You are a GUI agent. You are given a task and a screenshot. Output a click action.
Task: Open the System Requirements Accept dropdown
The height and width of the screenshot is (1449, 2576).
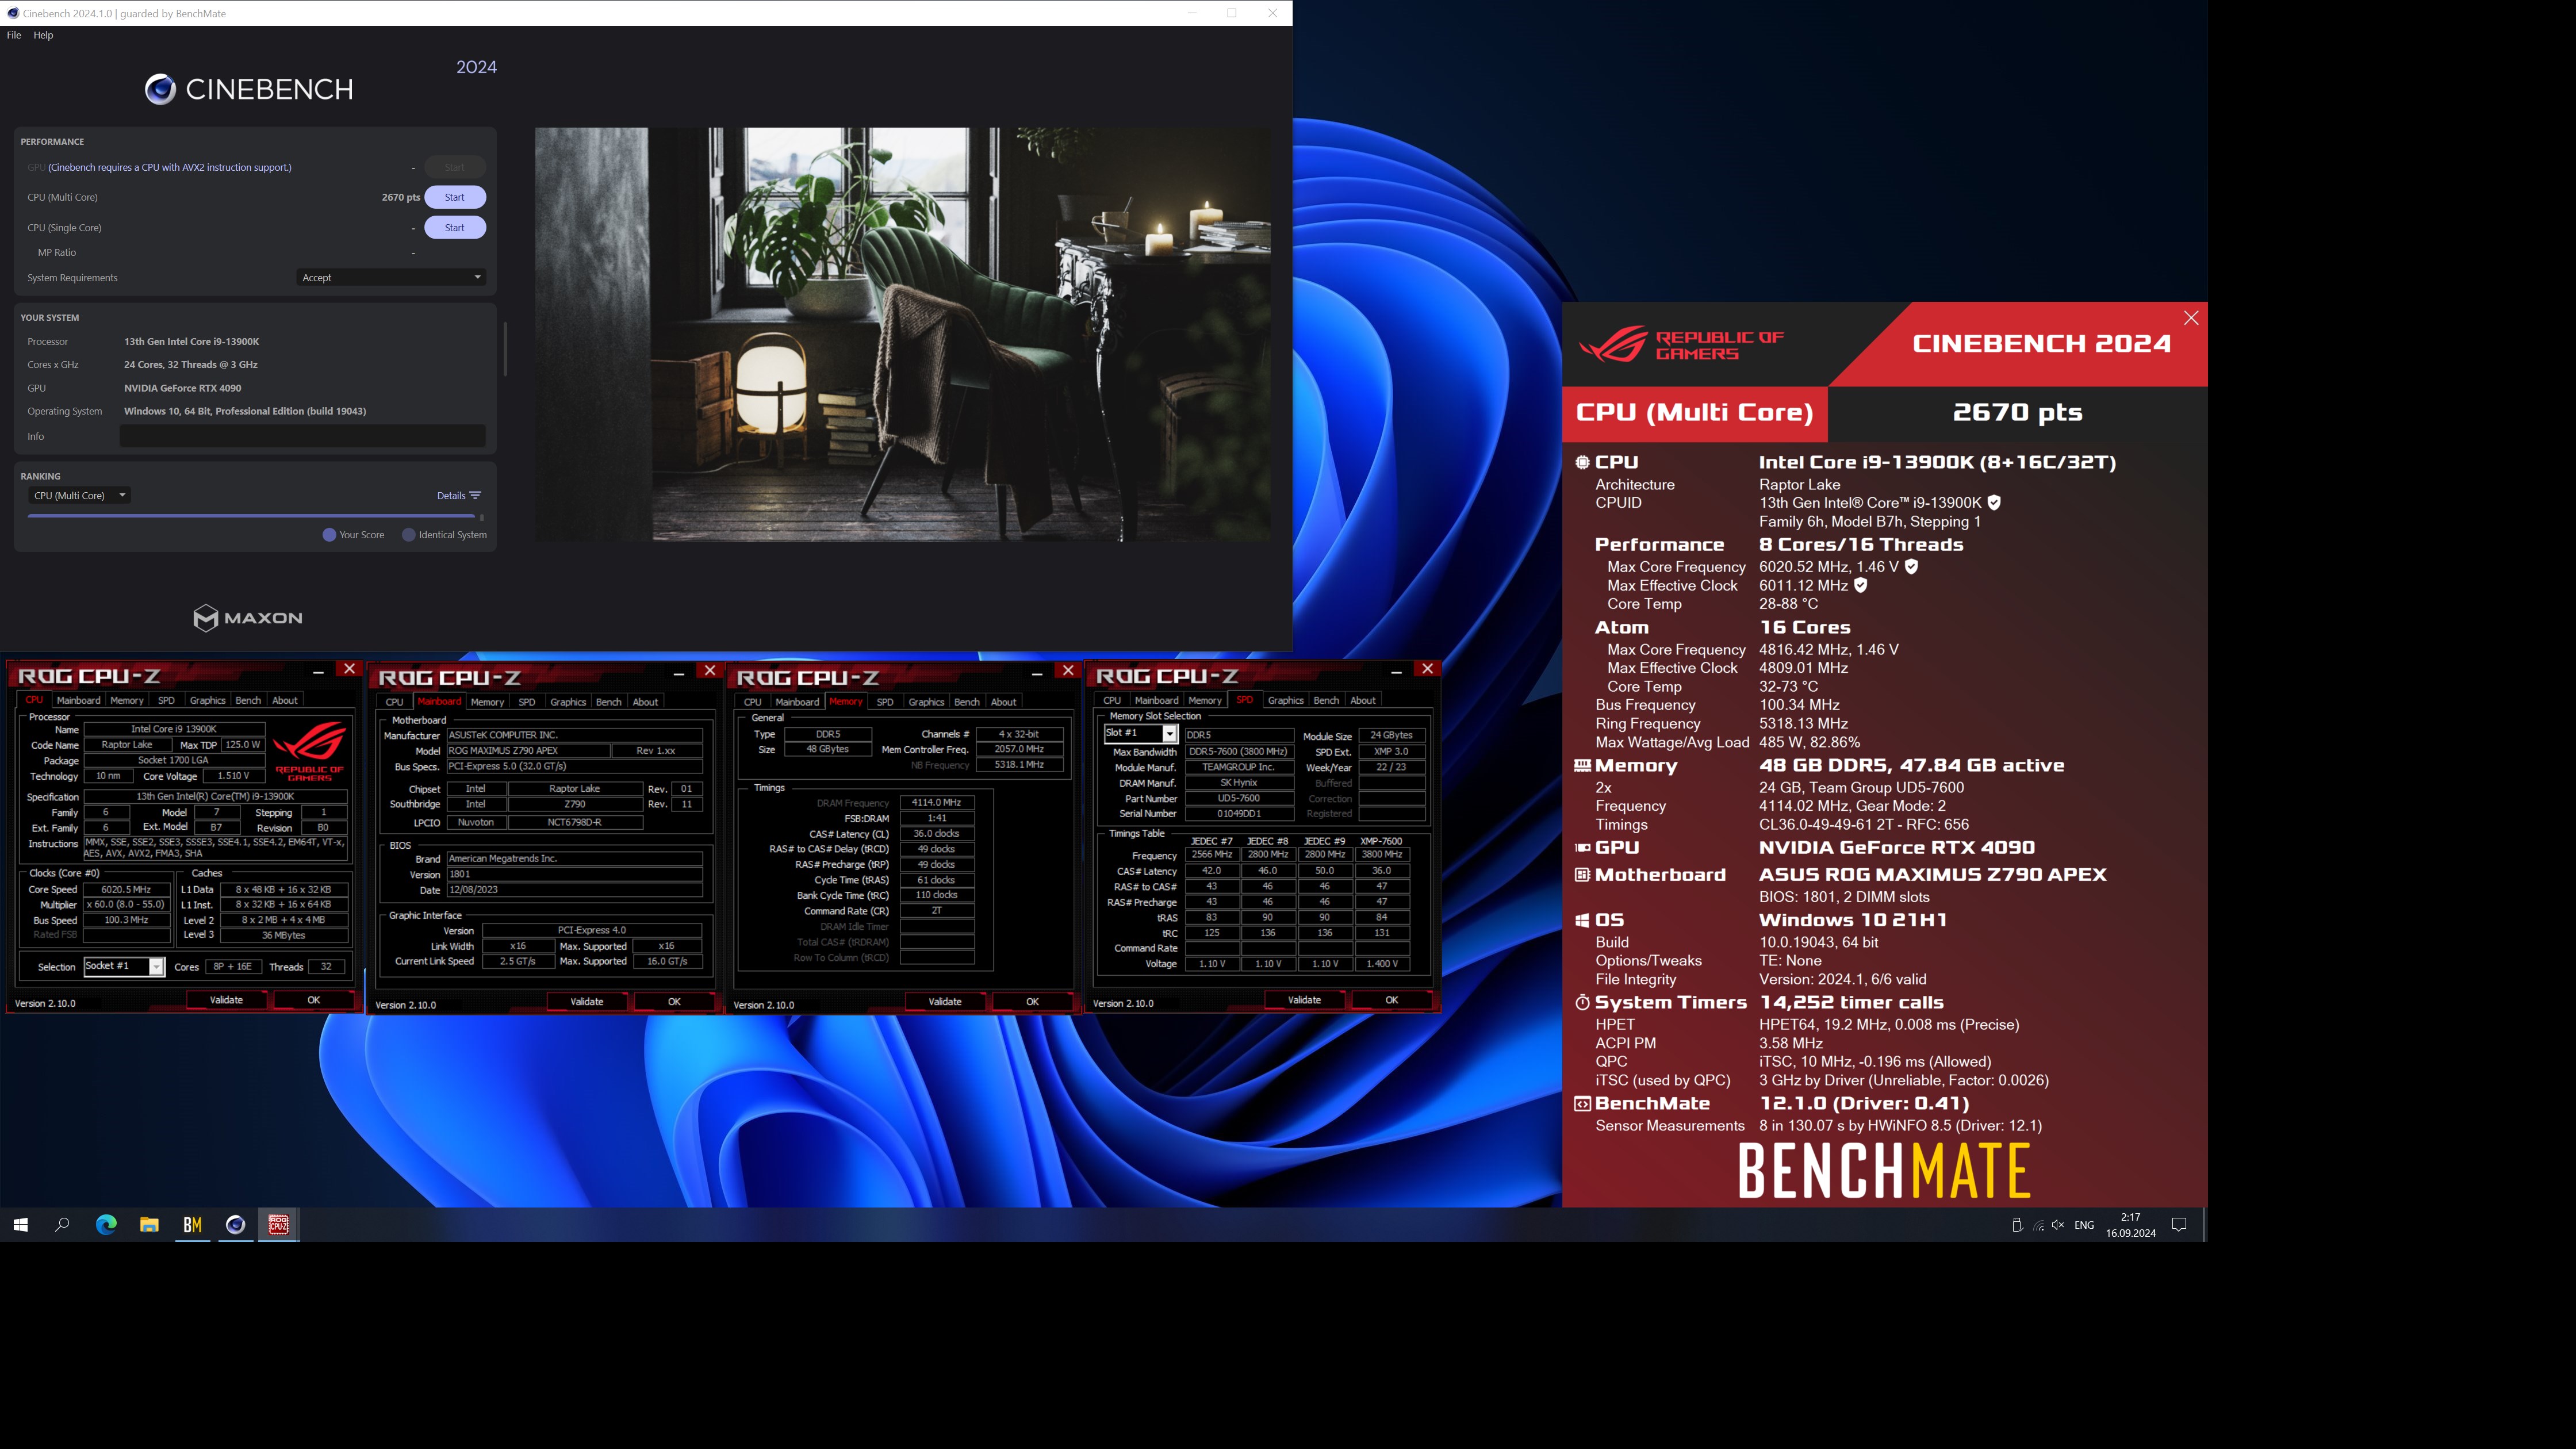pos(391,278)
